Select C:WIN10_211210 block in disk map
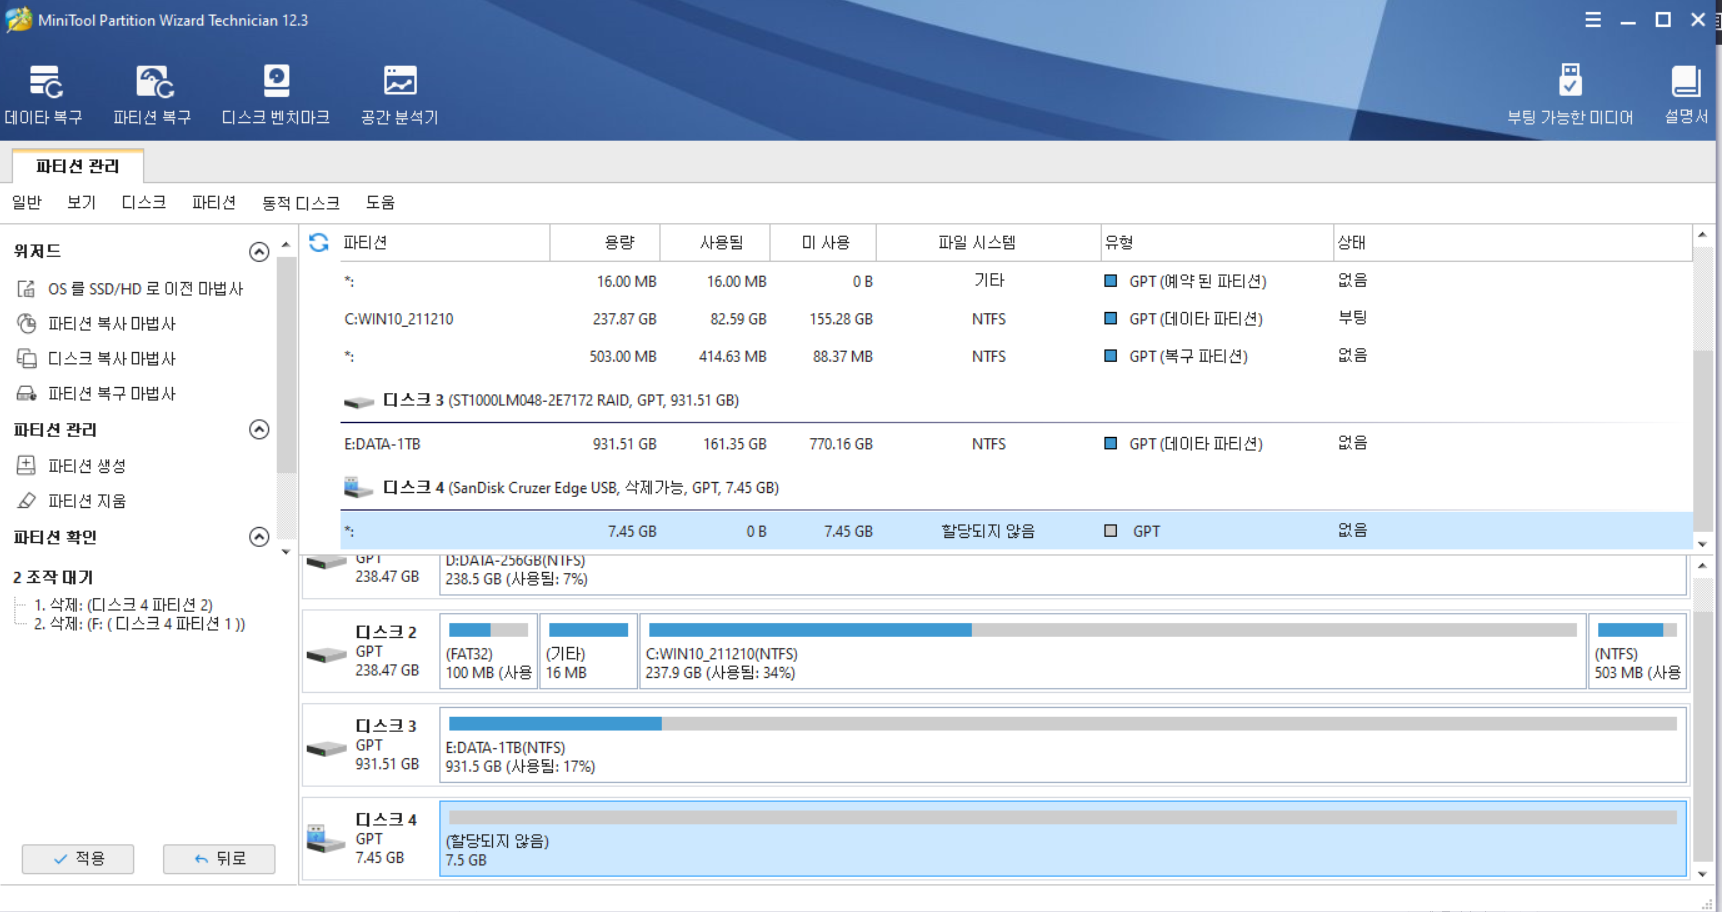 tap(1113, 651)
